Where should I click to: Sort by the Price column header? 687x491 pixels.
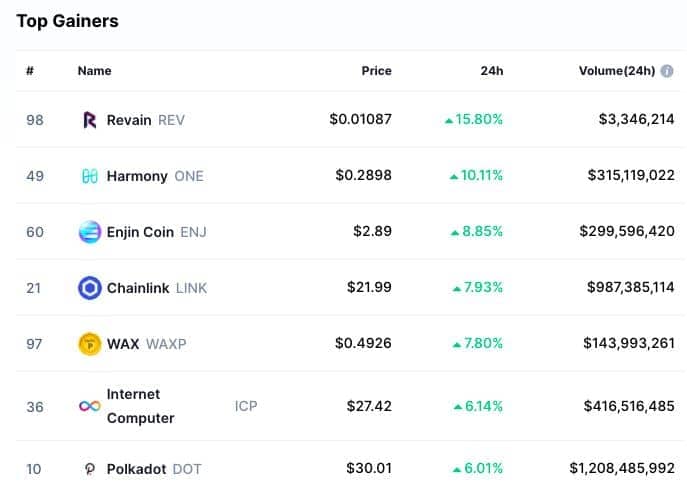376,71
